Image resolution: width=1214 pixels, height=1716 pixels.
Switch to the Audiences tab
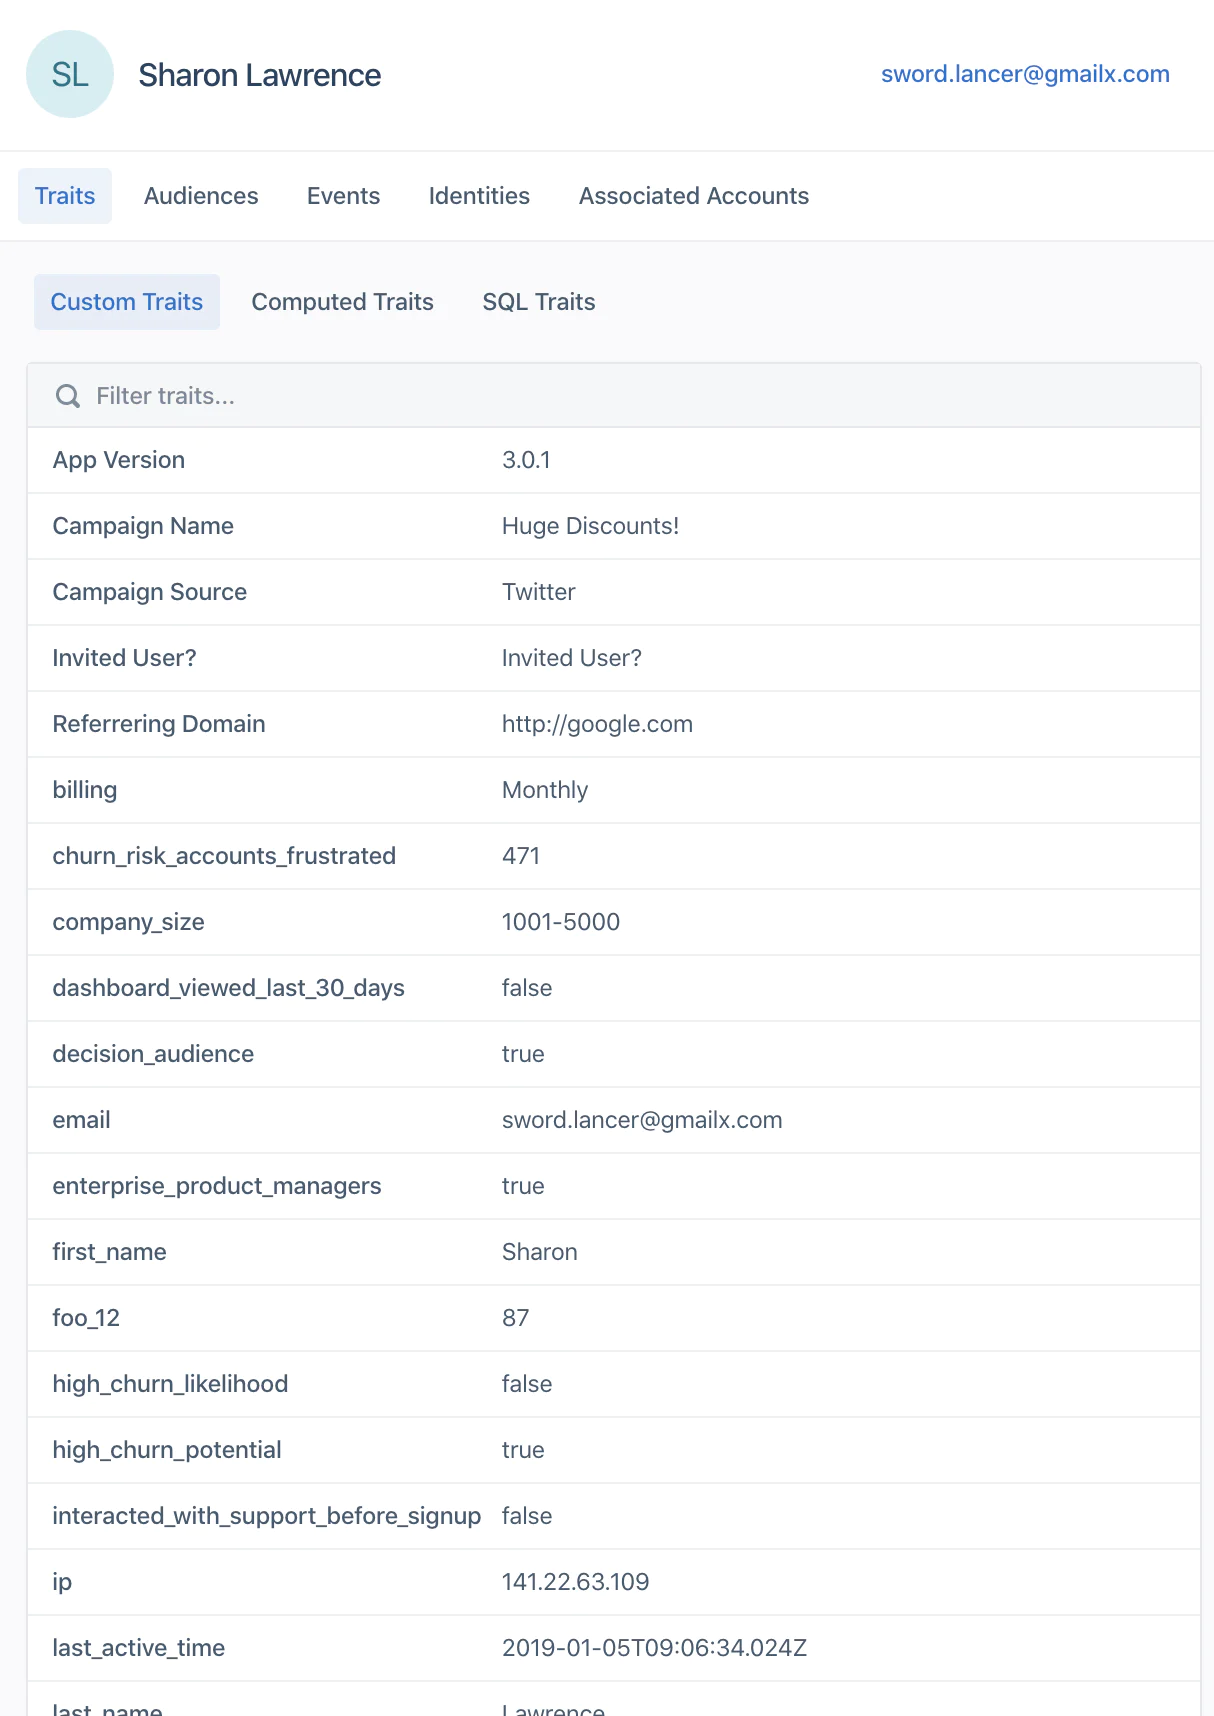pyautogui.click(x=201, y=196)
